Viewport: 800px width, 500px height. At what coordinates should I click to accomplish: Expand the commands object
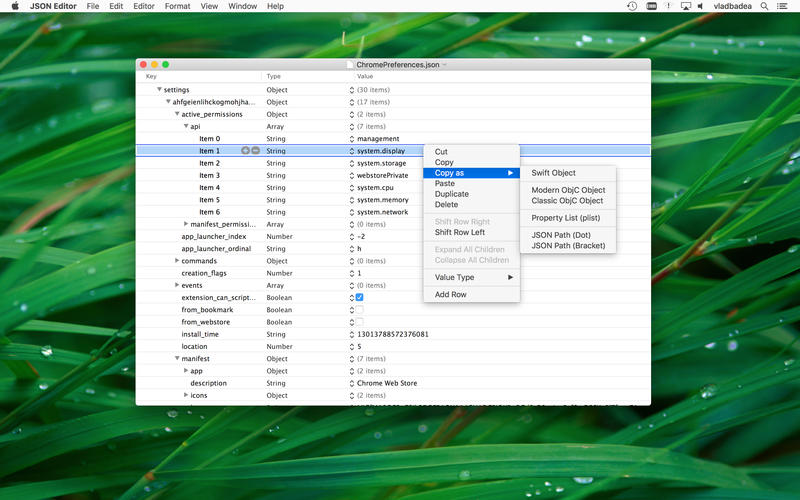point(177,261)
